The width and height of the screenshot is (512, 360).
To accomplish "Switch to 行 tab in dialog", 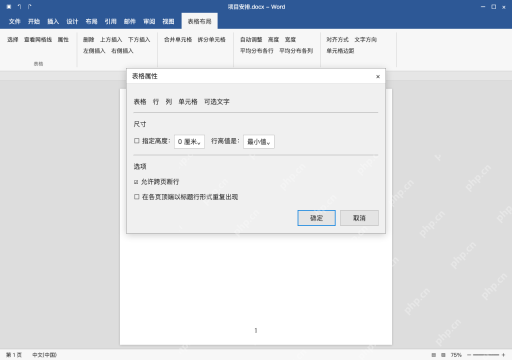I will pyautogui.click(x=156, y=102).
